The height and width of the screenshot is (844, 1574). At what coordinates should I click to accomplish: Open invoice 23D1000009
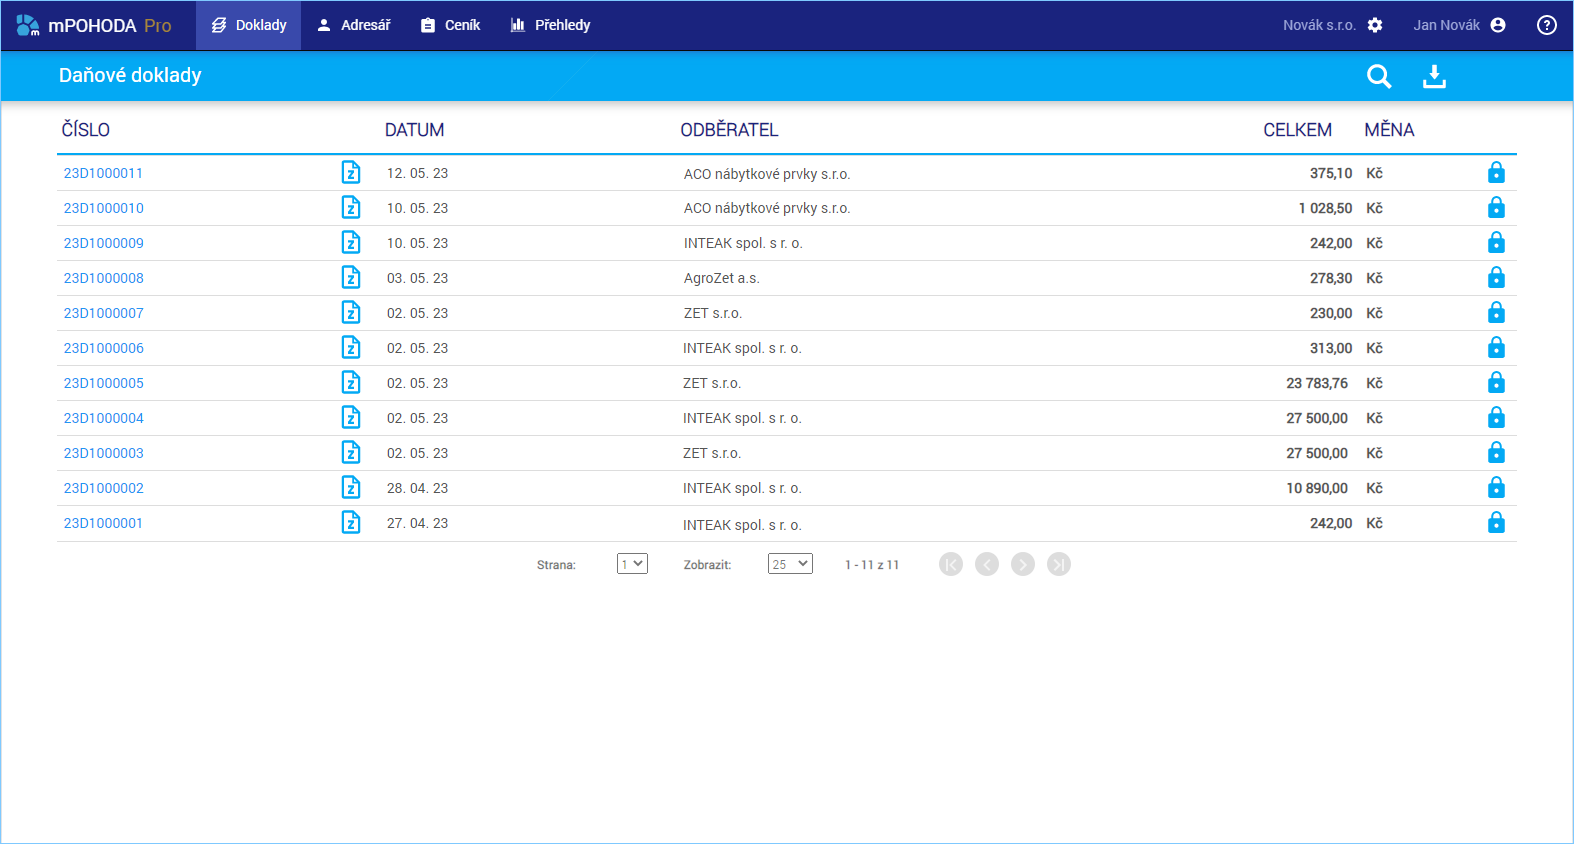pyautogui.click(x=103, y=243)
